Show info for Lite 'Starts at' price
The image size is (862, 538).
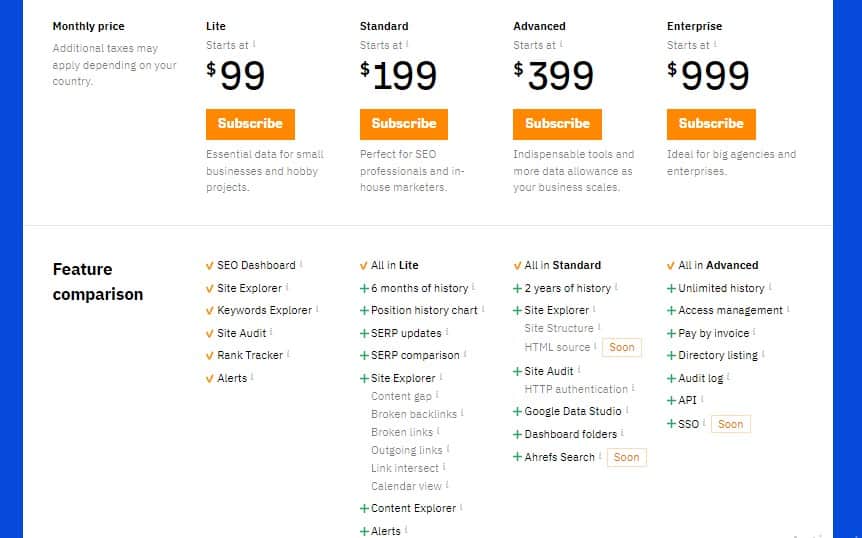254,43
